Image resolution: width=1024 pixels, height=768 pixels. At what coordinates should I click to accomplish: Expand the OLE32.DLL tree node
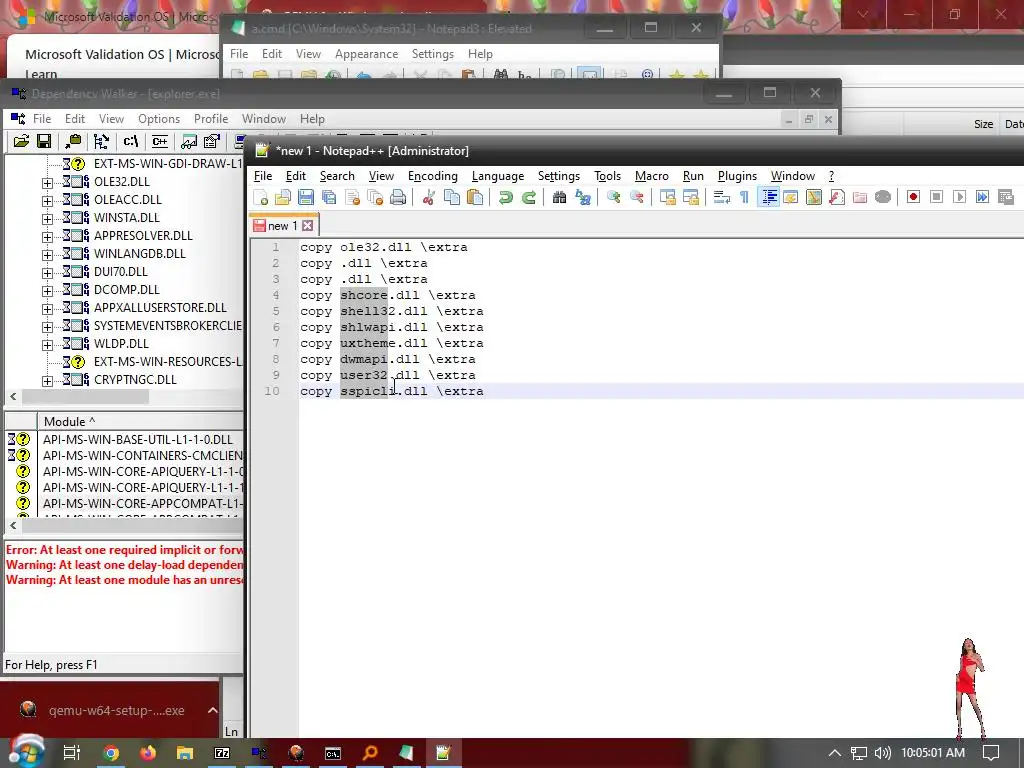[47, 184]
